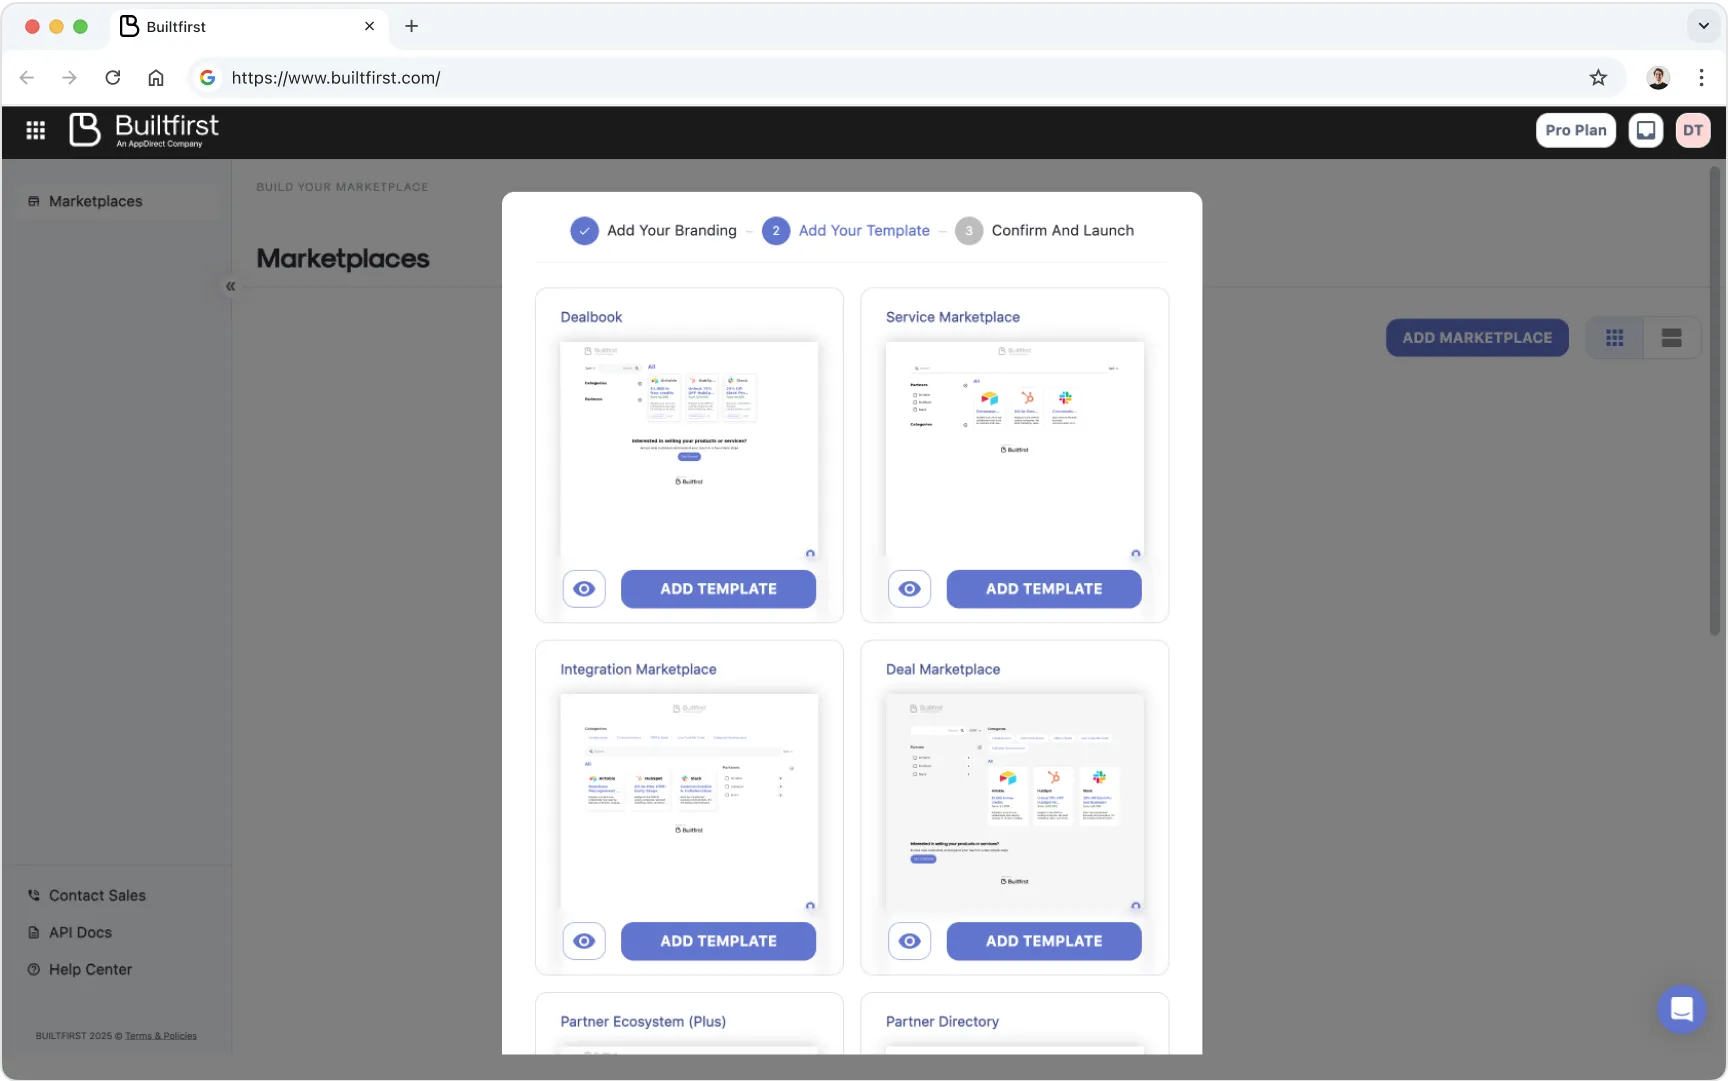Go back in browser history

(27, 77)
